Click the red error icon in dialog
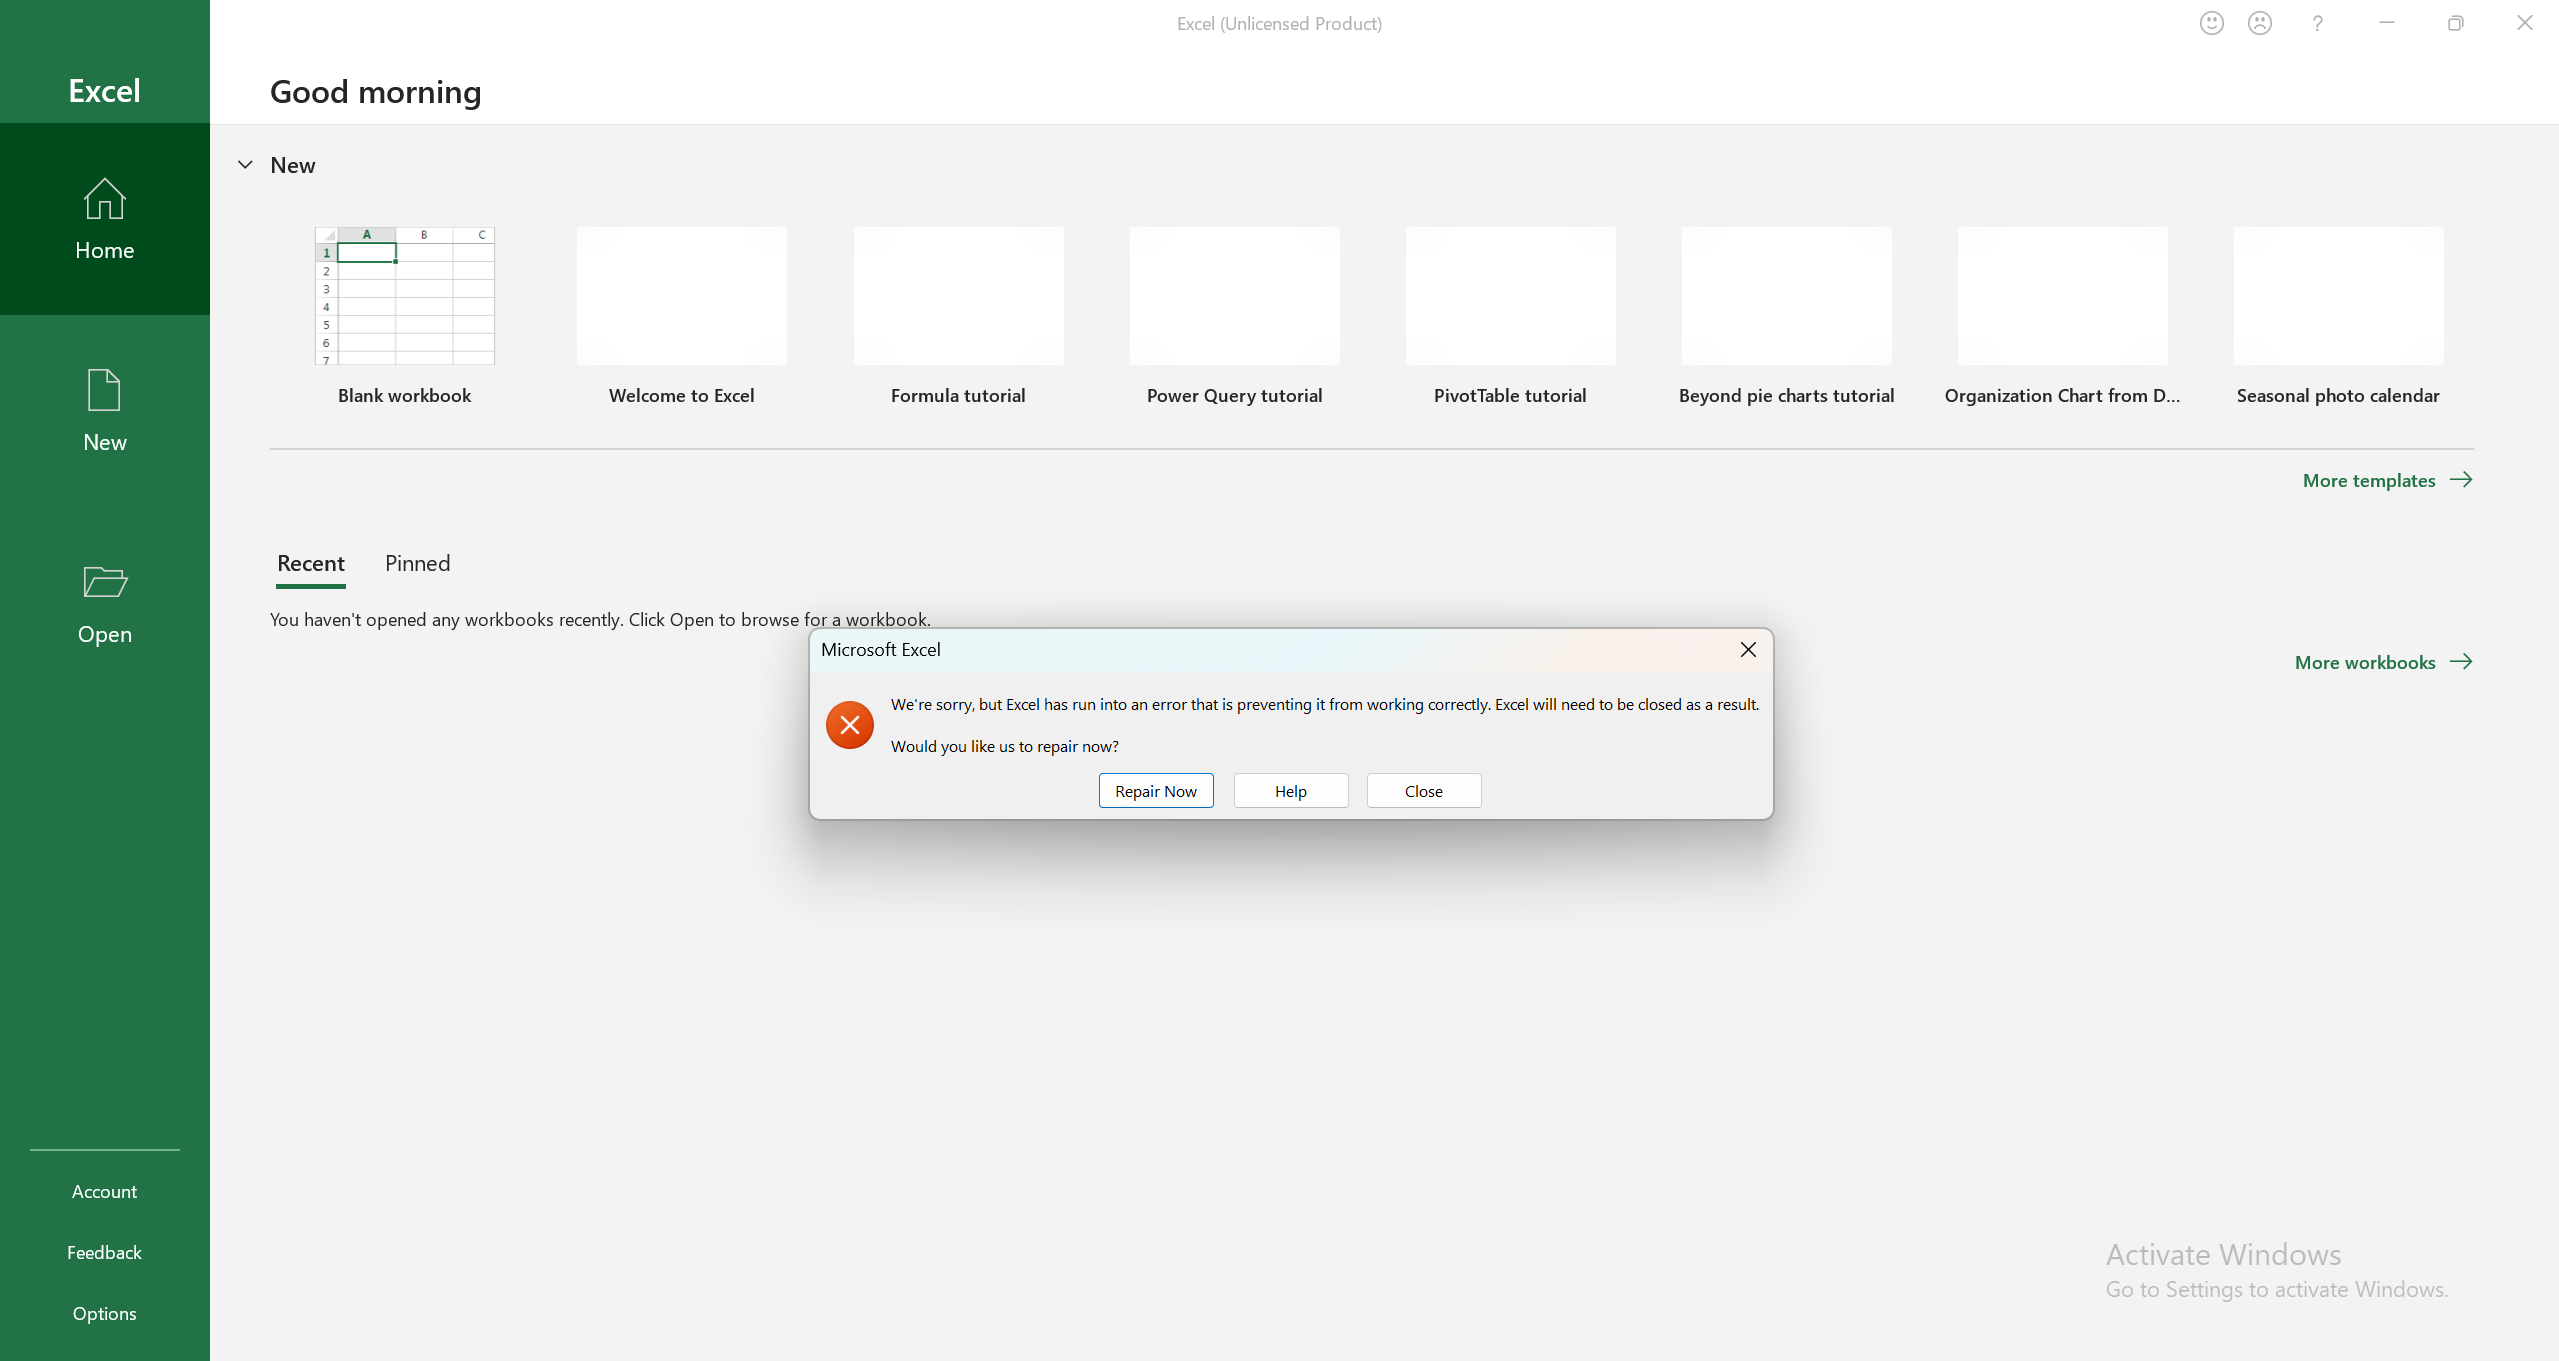The width and height of the screenshot is (2559, 1361). coord(850,725)
